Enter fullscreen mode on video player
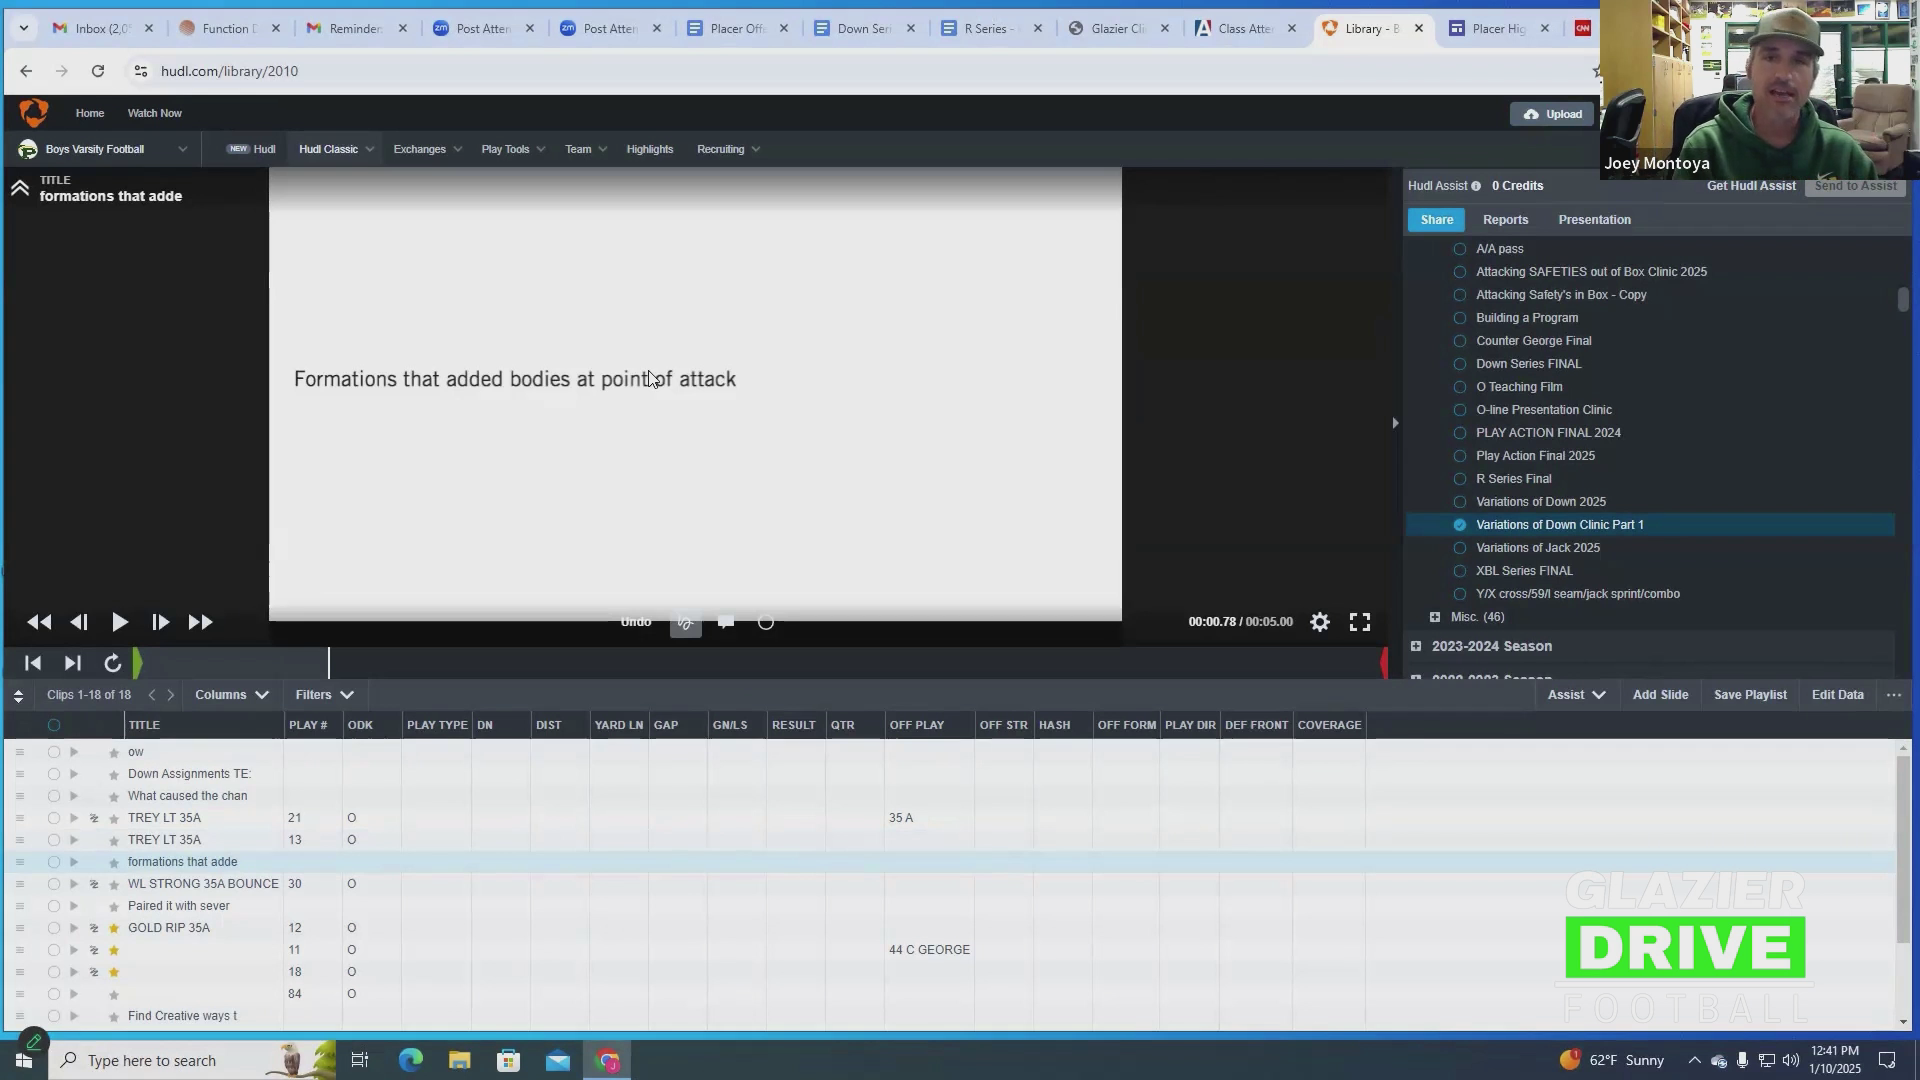This screenshot has width=1920, height=1080. (x=1360, y=622)
